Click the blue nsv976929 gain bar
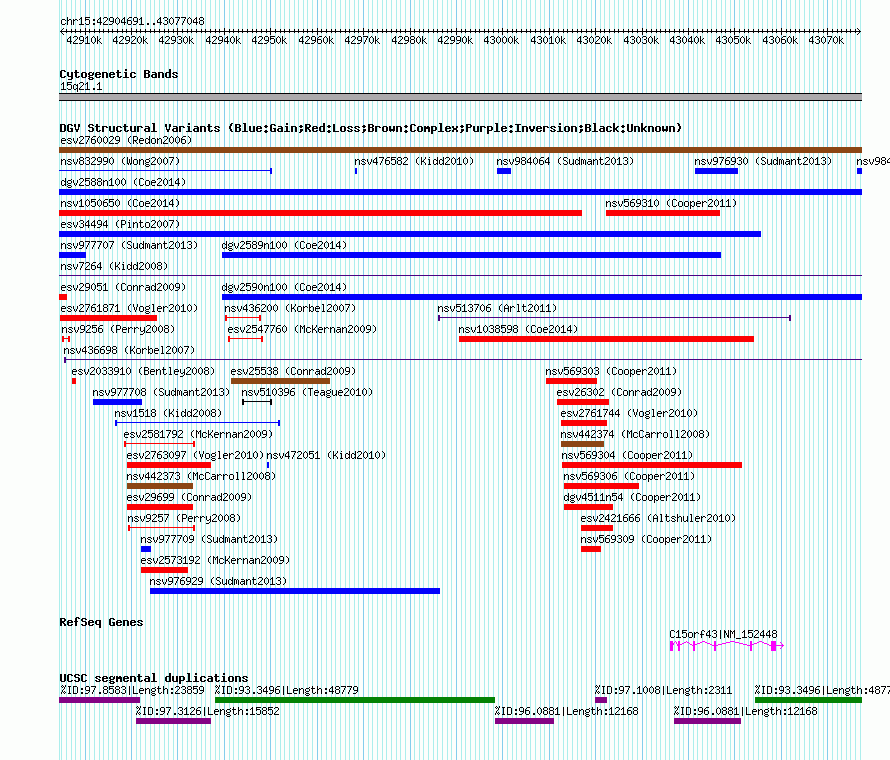Image resolution: width=890 pixels, height=760 pixels. 295,591
